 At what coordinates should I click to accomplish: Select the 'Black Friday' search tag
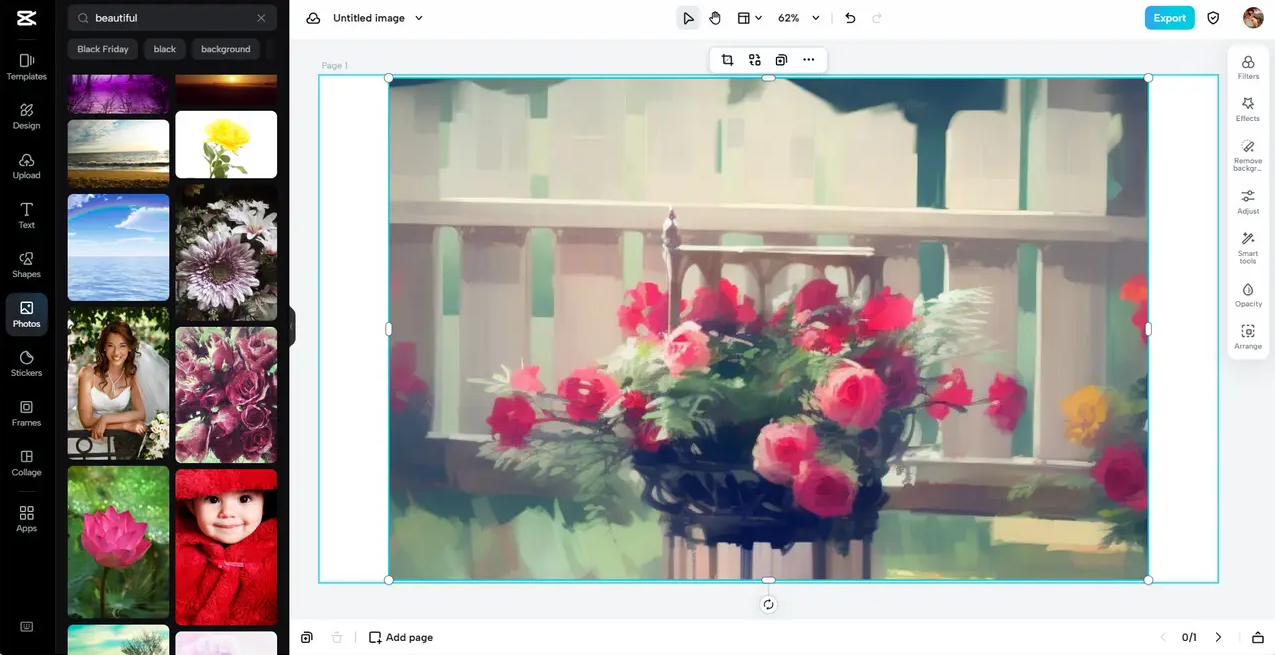click(103, 49)
